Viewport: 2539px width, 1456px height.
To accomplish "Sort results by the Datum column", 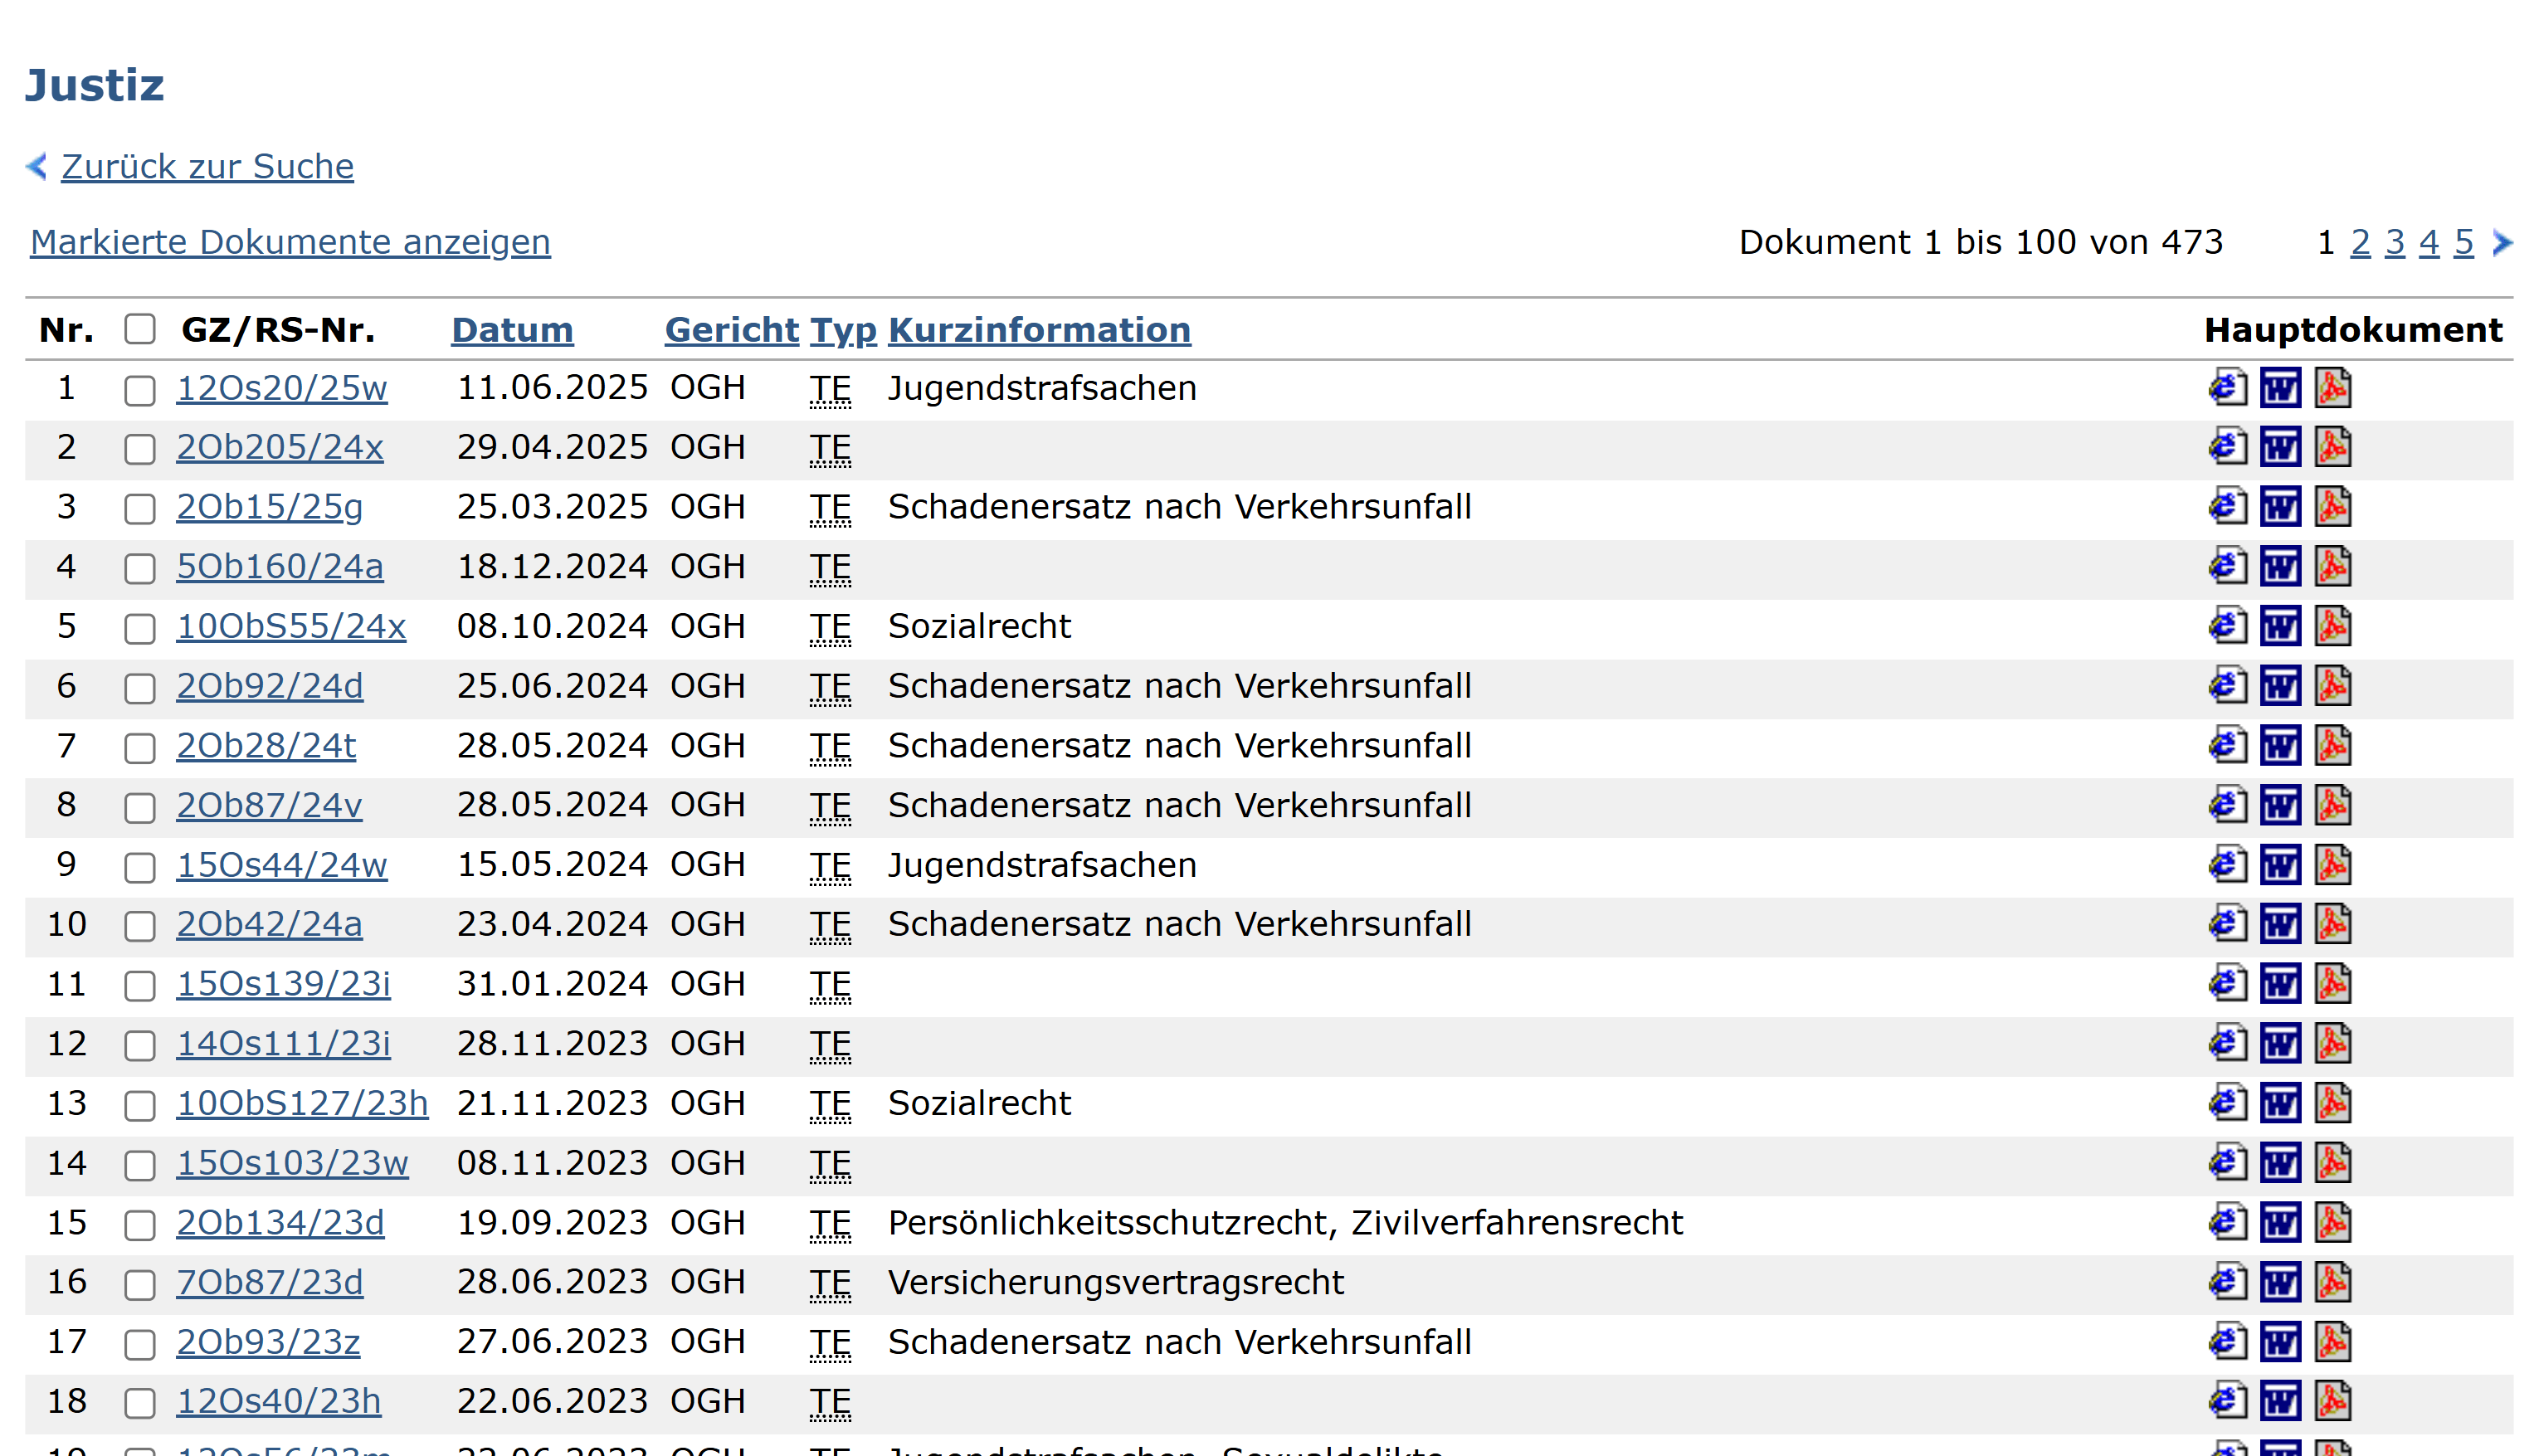I will (x=512, y=330).
